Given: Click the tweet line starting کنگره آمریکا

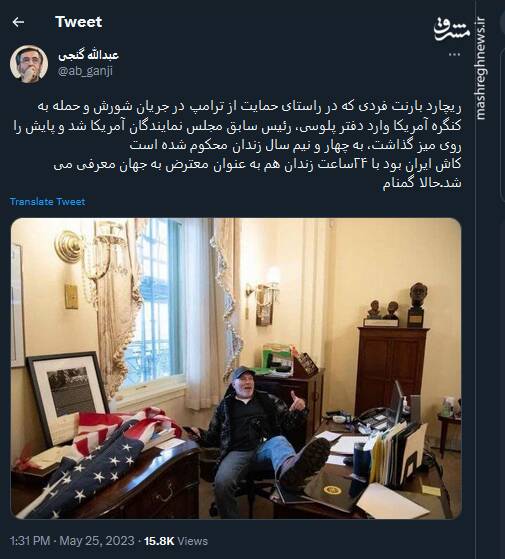Looking at the screenshot, I should click(237, 126).
